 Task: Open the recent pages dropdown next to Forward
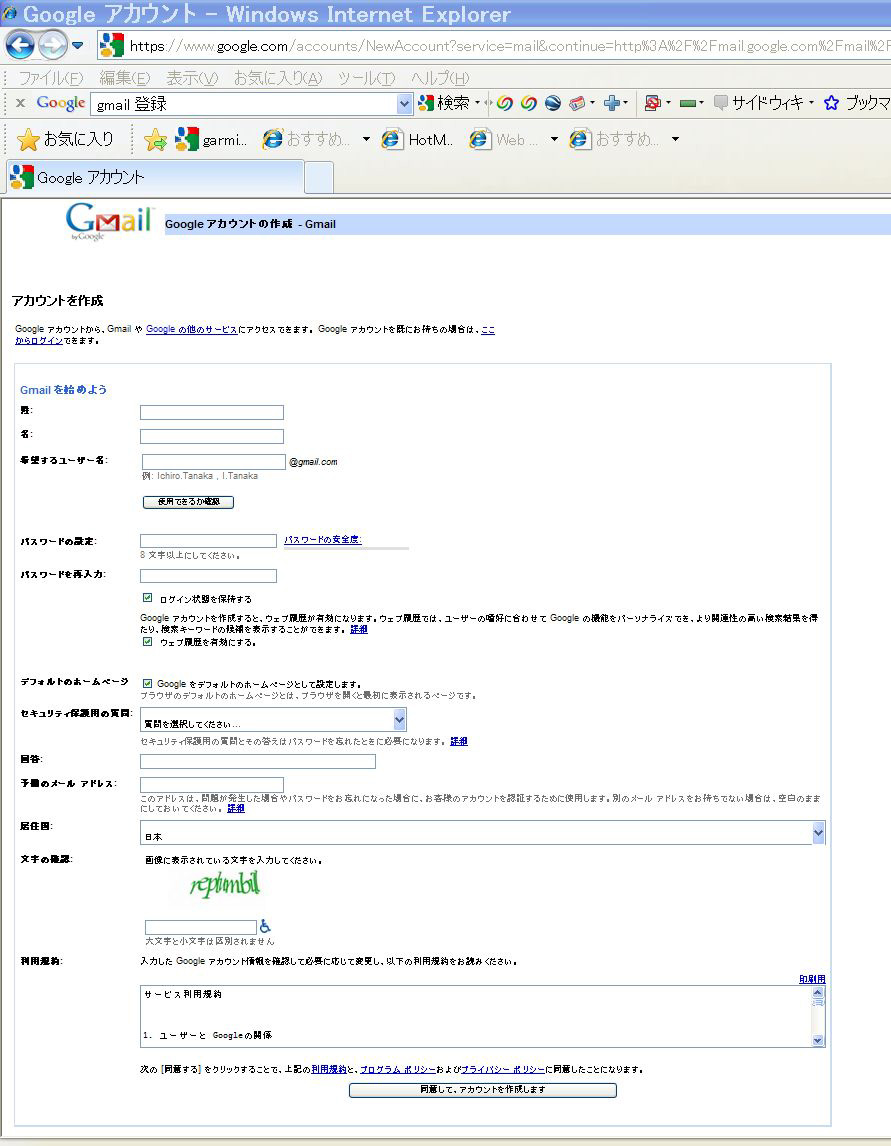tap(77, 45)
